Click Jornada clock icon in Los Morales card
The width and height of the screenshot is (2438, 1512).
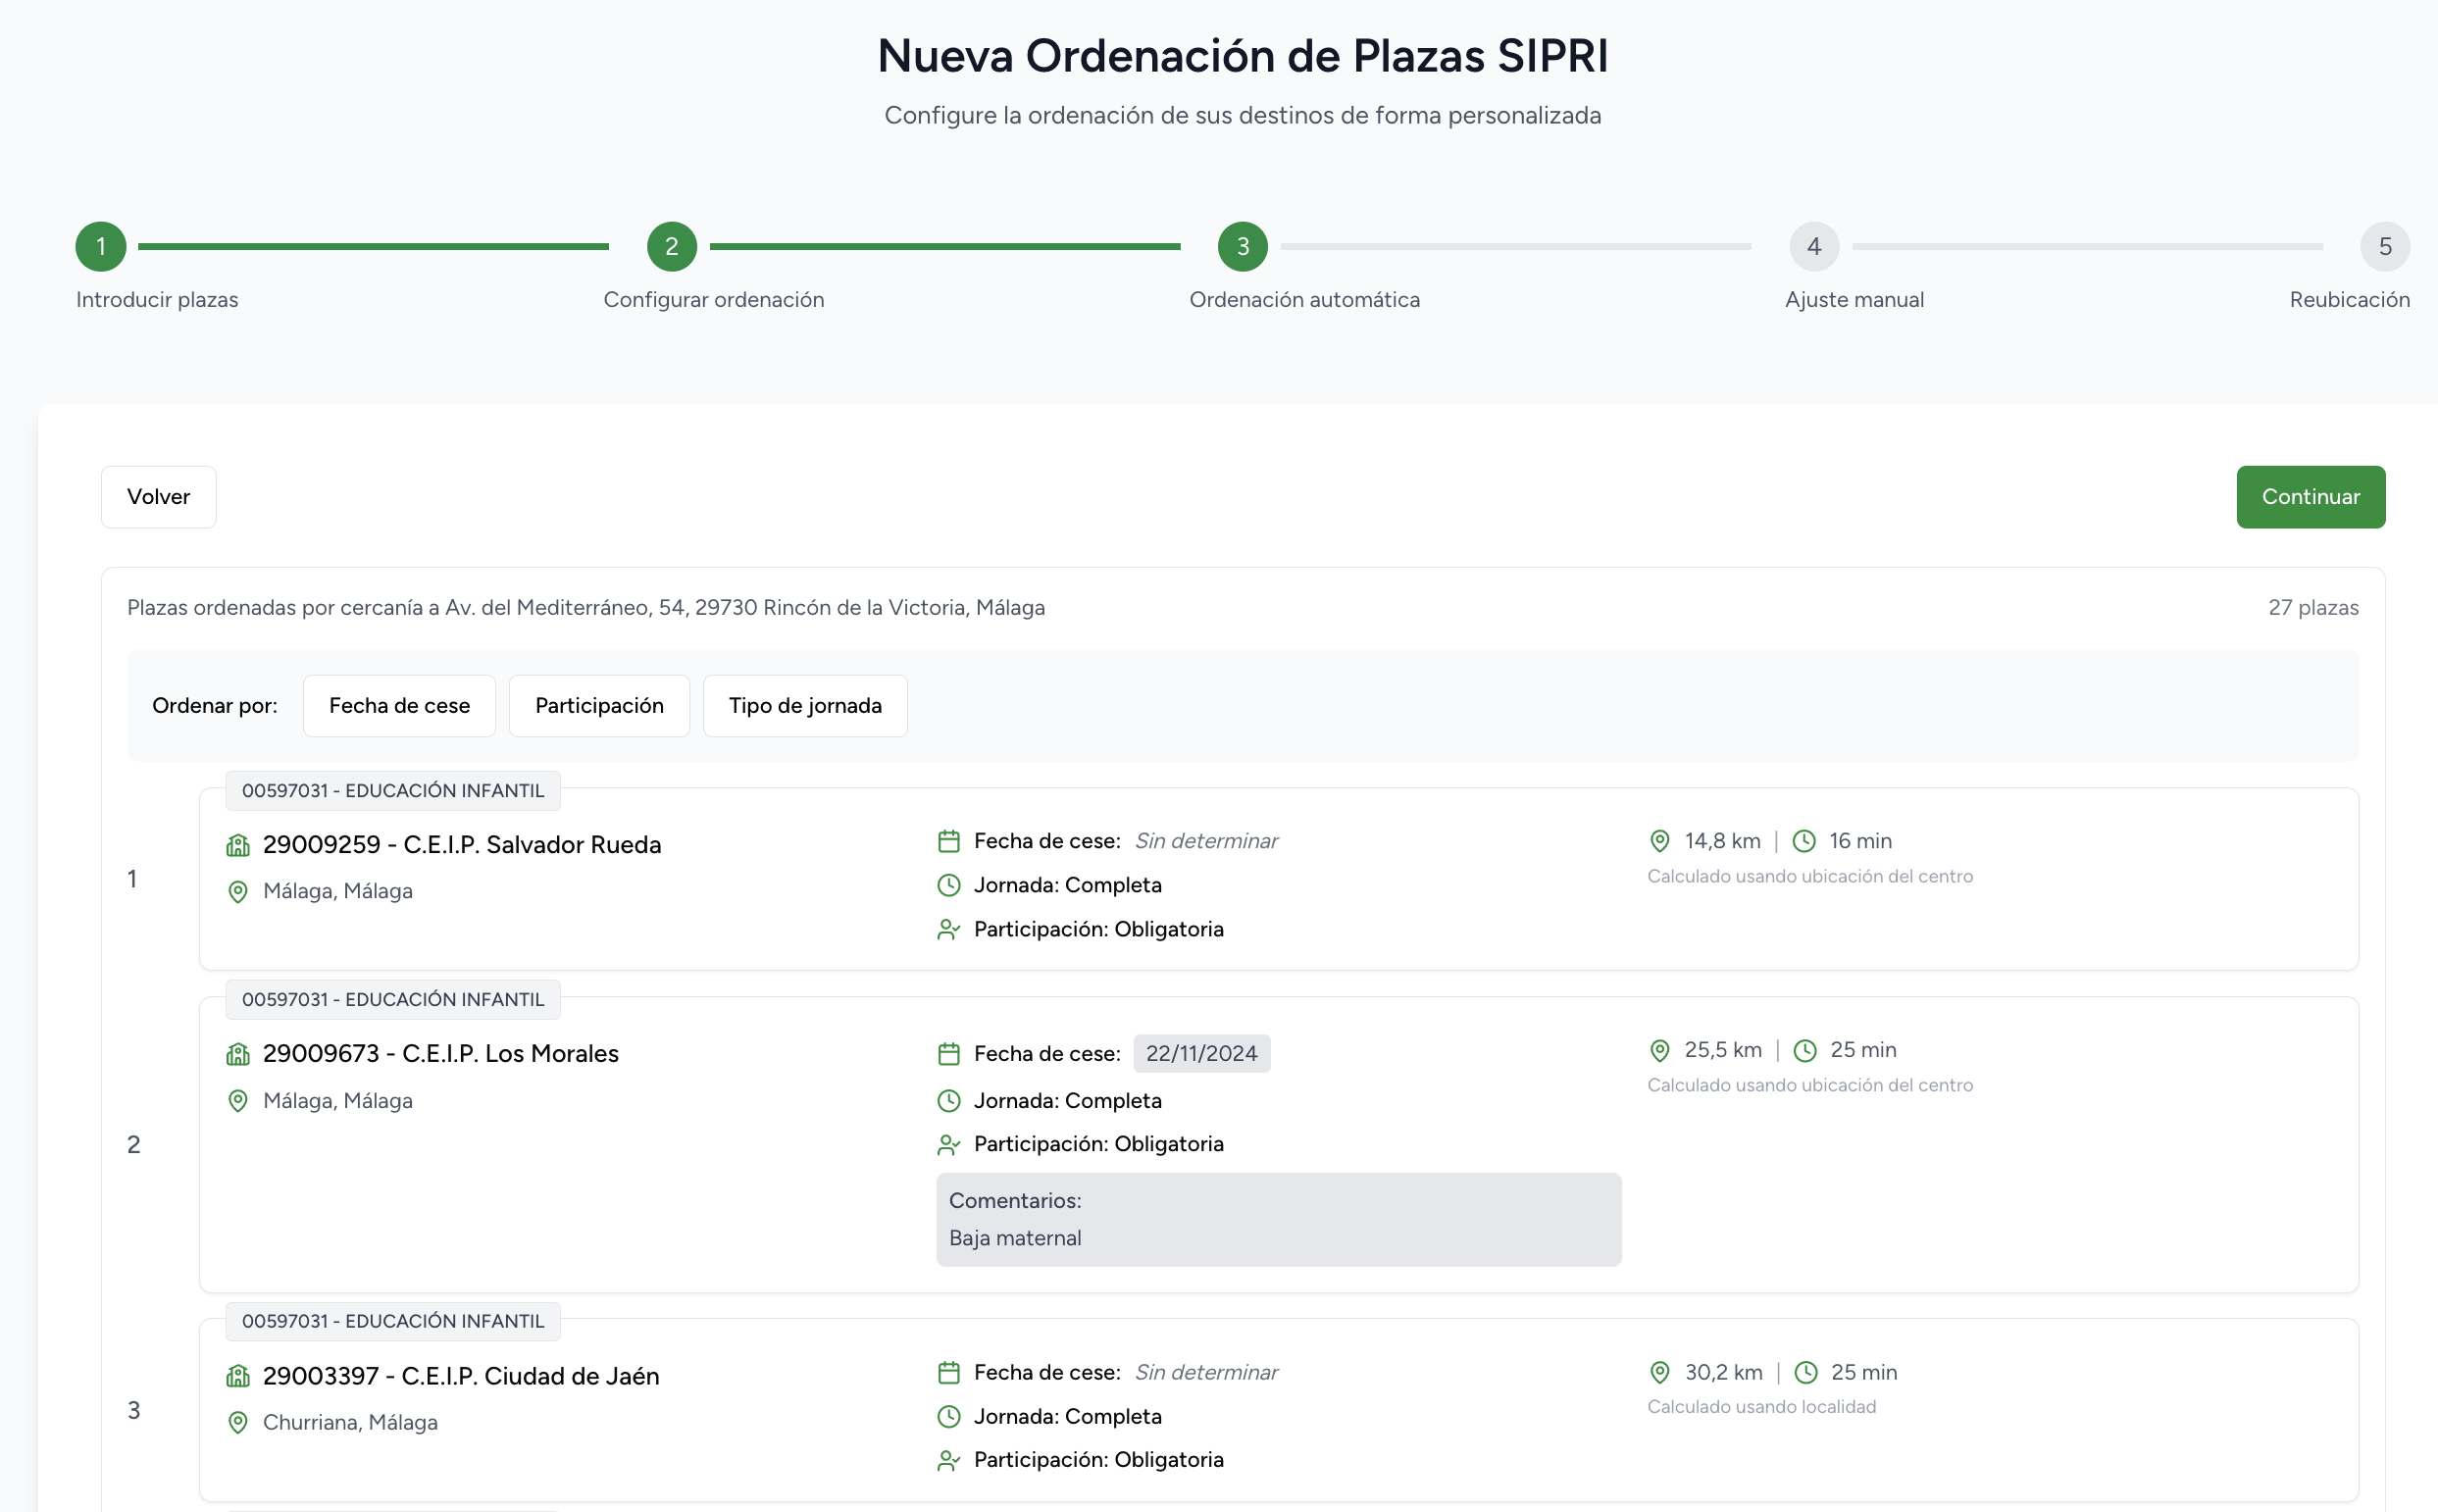(949, 1102)
